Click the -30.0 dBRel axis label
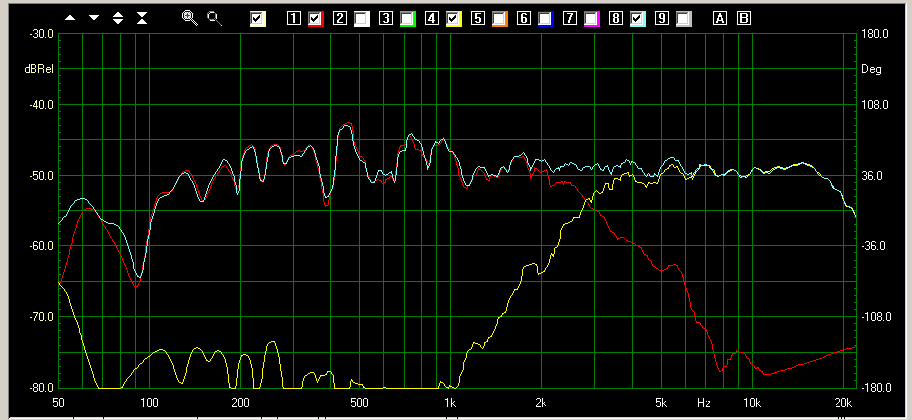 pyautogui.click(x=40, y=34)
